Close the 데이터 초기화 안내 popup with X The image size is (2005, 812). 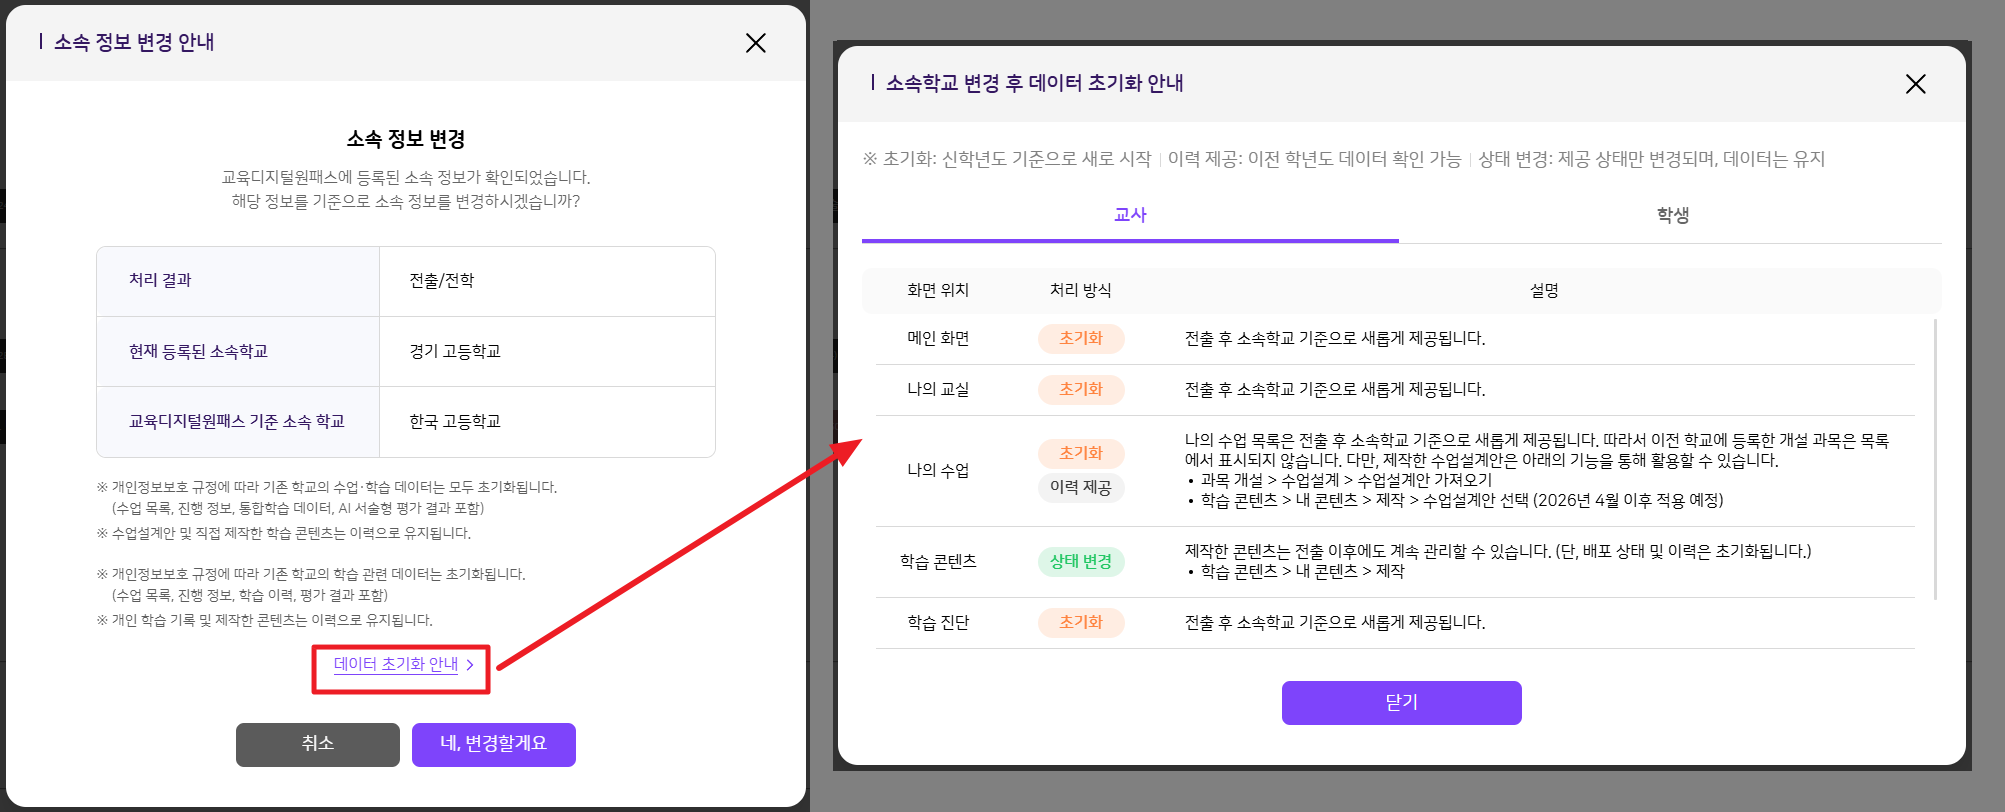coord(1915,84)
